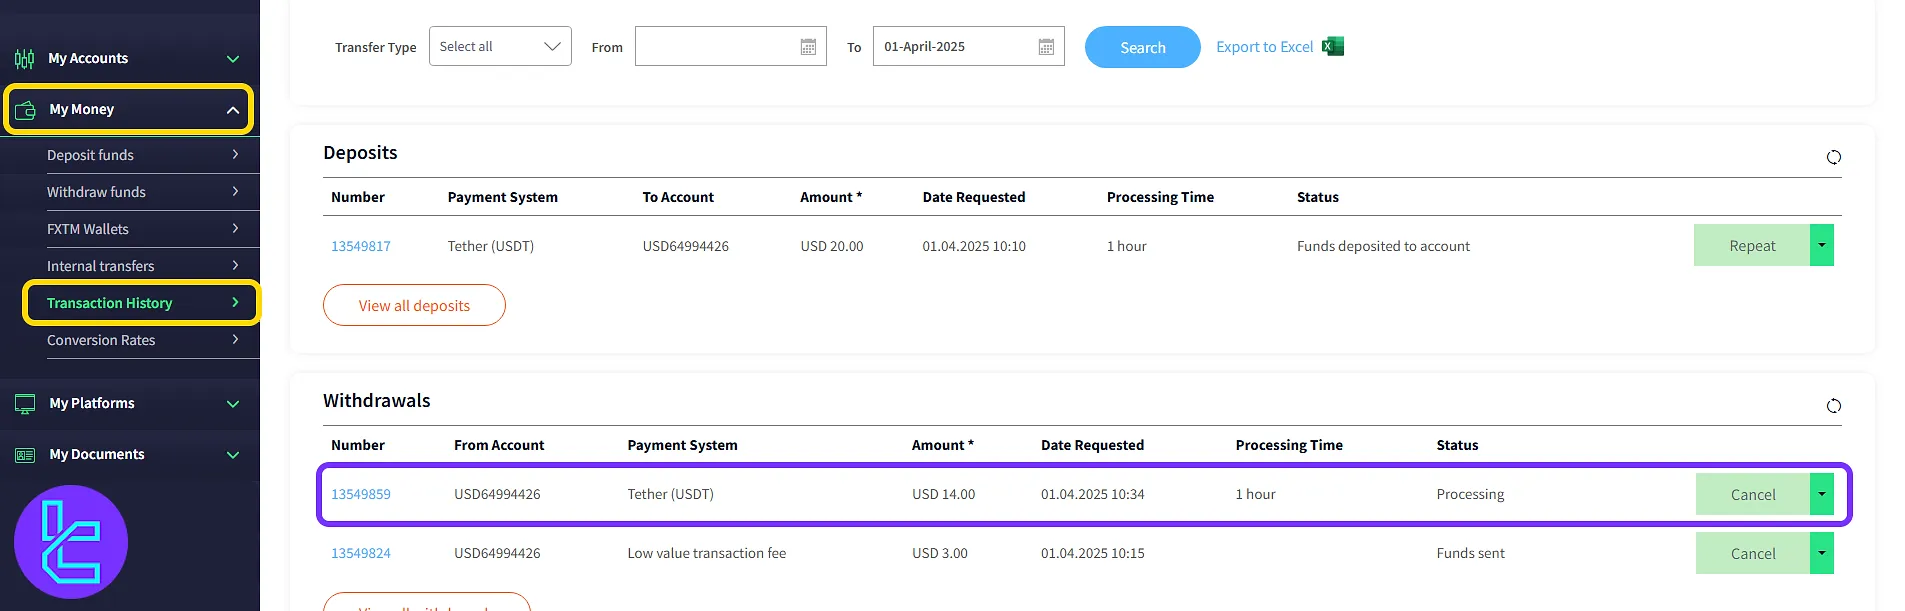Screen dimensions: 1905x611
Task: Click the purple TC logo badge
Action: [71, 542]
